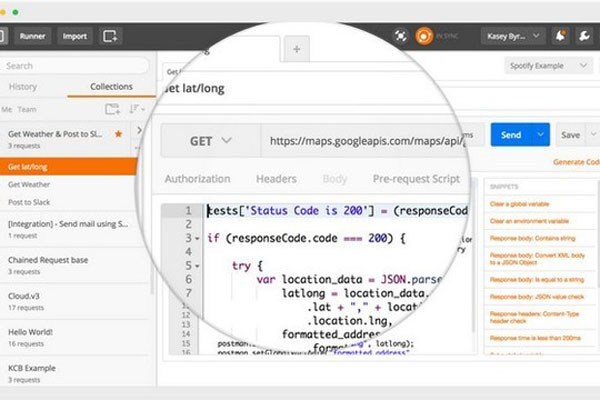Click the sort collections icon

(136, 108)
